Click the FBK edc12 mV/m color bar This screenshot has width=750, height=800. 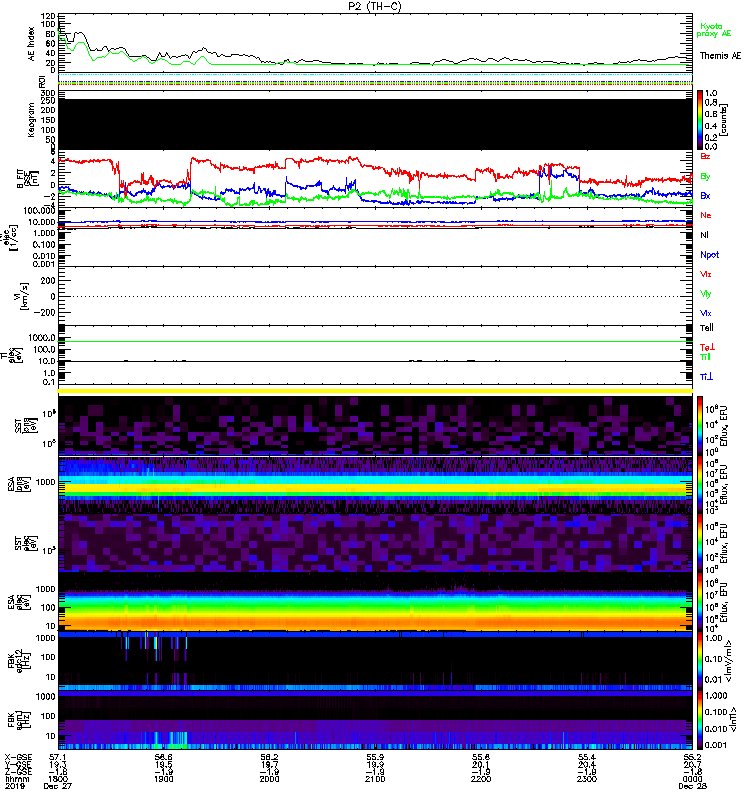click(x=699, y=661)
